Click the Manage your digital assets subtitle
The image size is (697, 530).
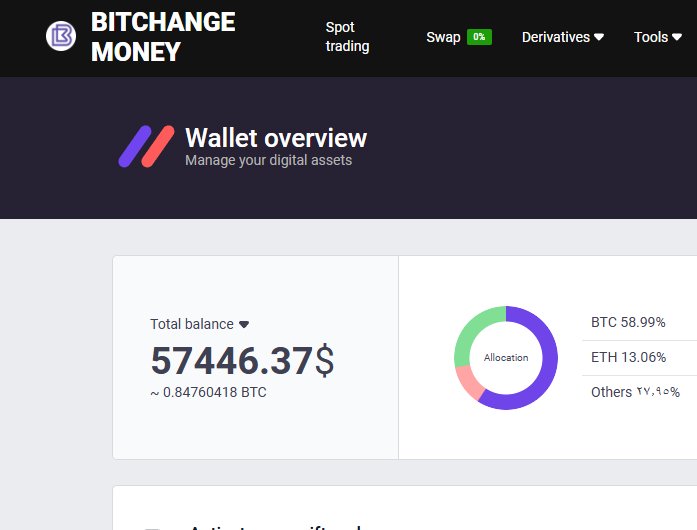268,160
